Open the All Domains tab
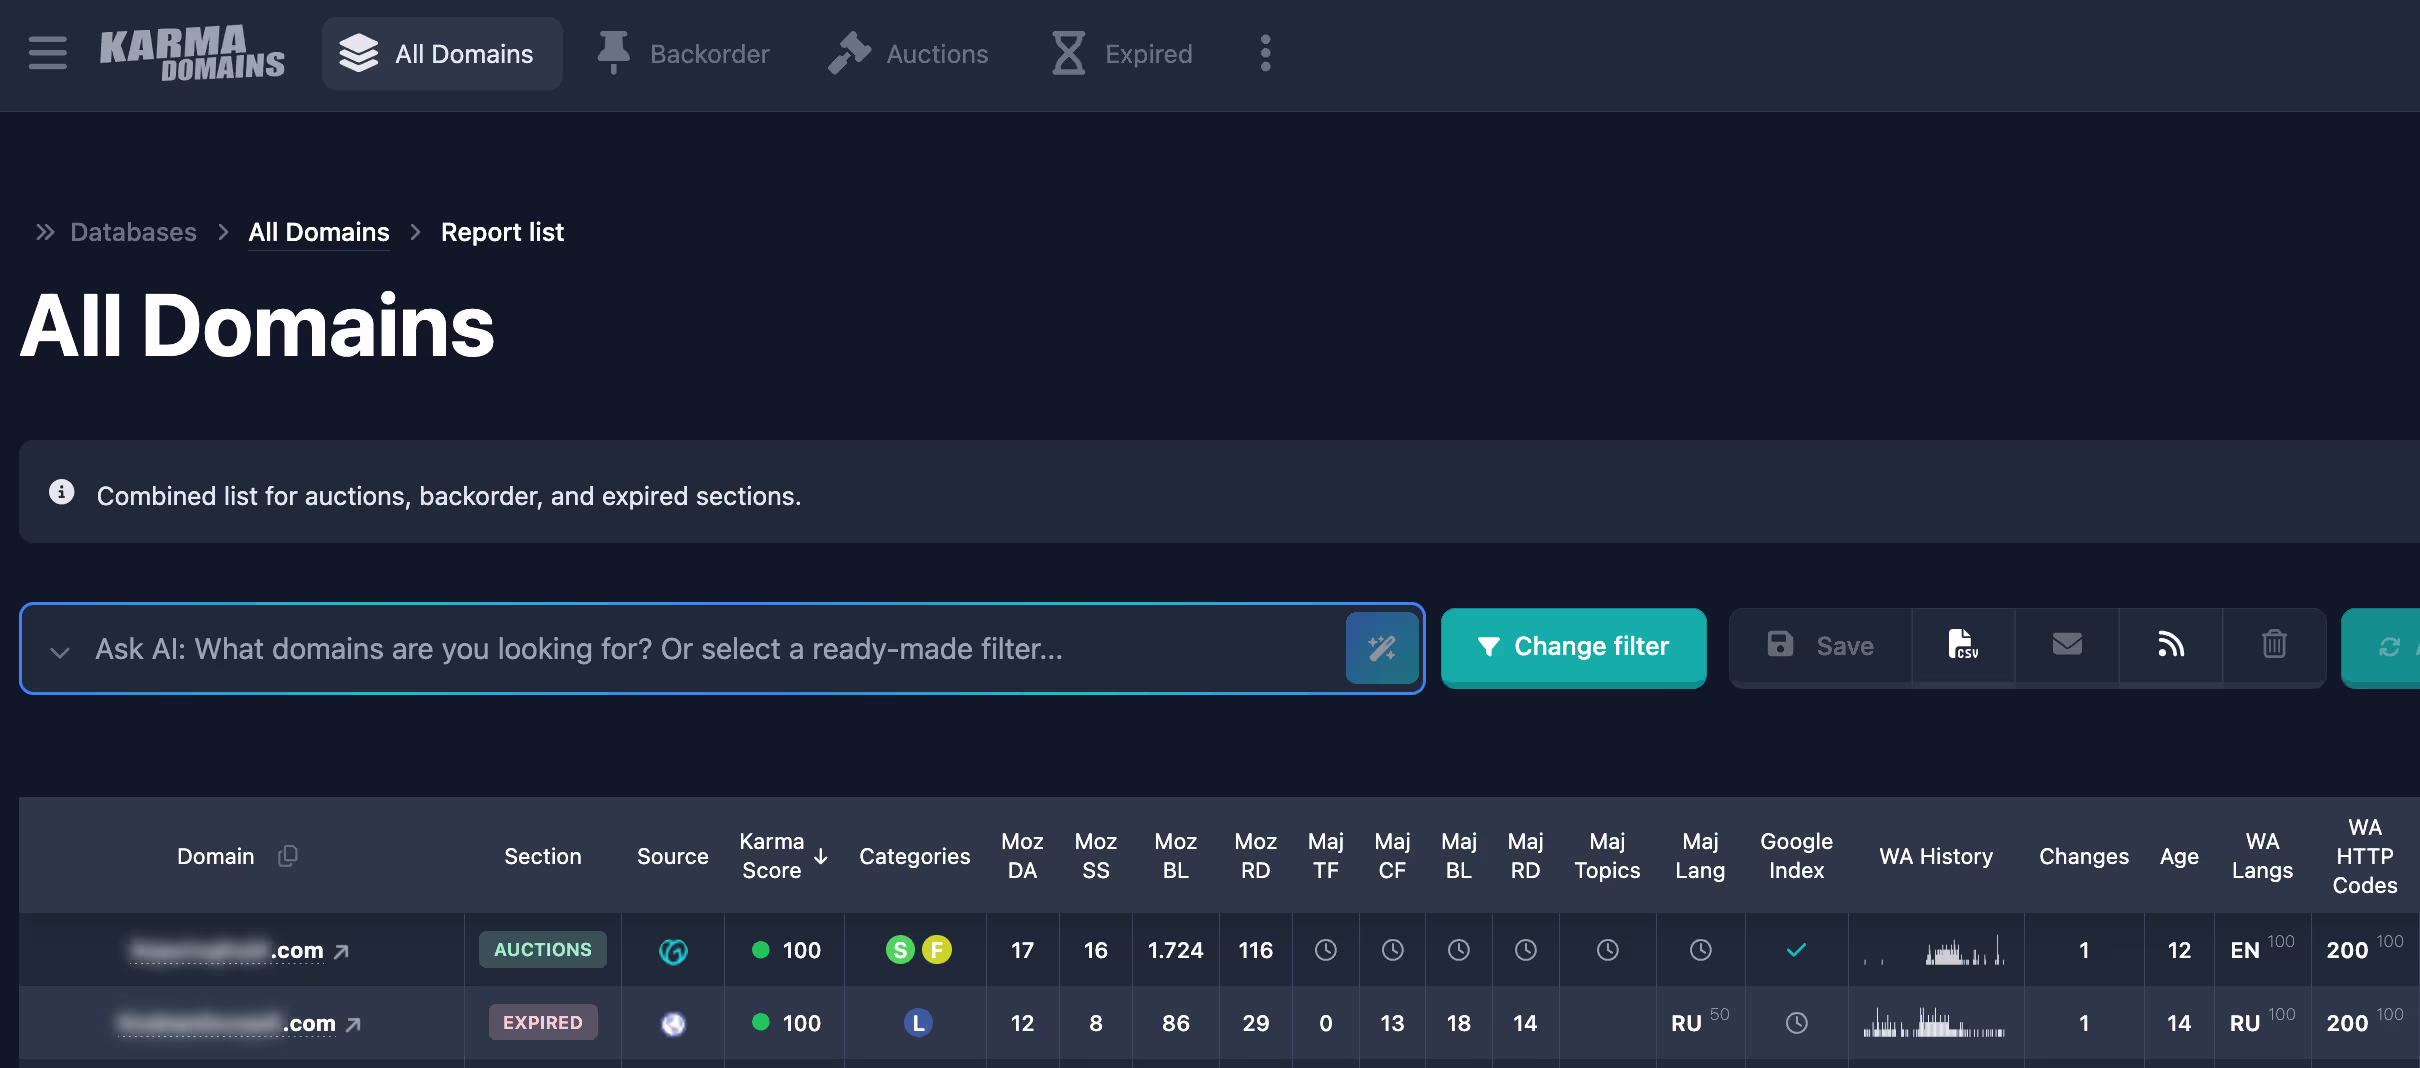 tap(441, 54)
